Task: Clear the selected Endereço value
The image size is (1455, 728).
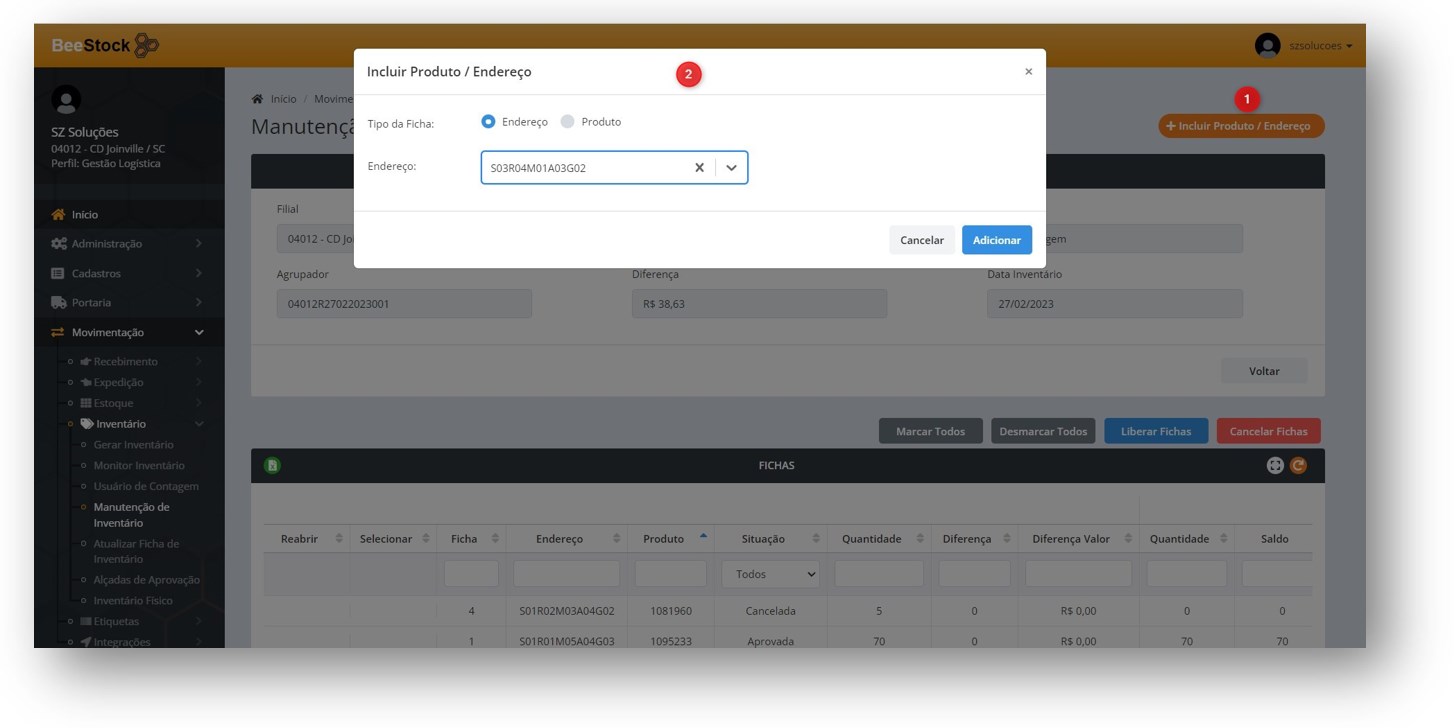Action: [x=699, y=168]
